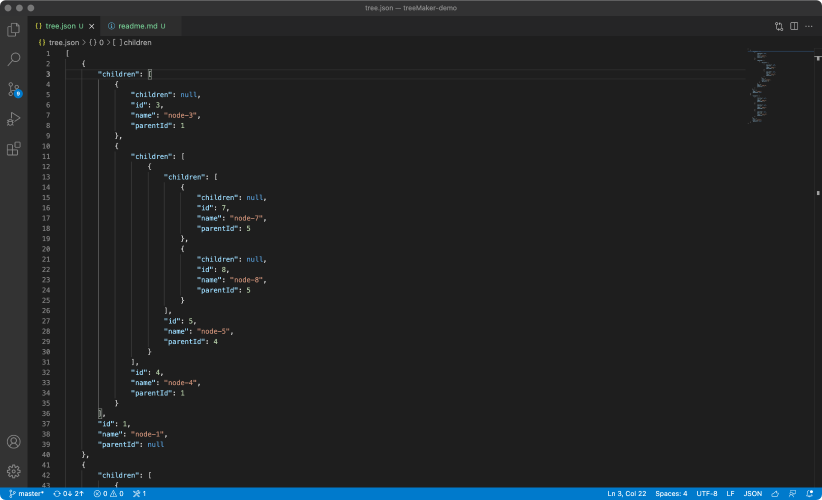Click the Synchronize Changes status item
This screenshot has height=500, width=822.
coord(69,493)
